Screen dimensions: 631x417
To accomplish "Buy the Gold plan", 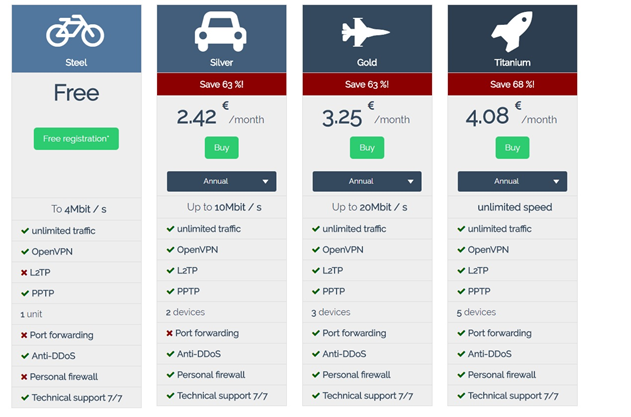I will [367, 148].
